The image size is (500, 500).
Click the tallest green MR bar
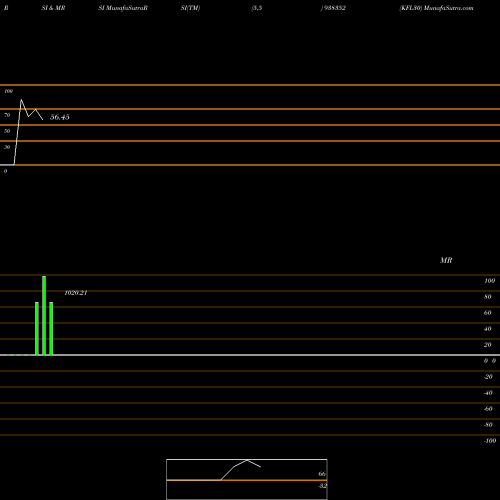44,316
